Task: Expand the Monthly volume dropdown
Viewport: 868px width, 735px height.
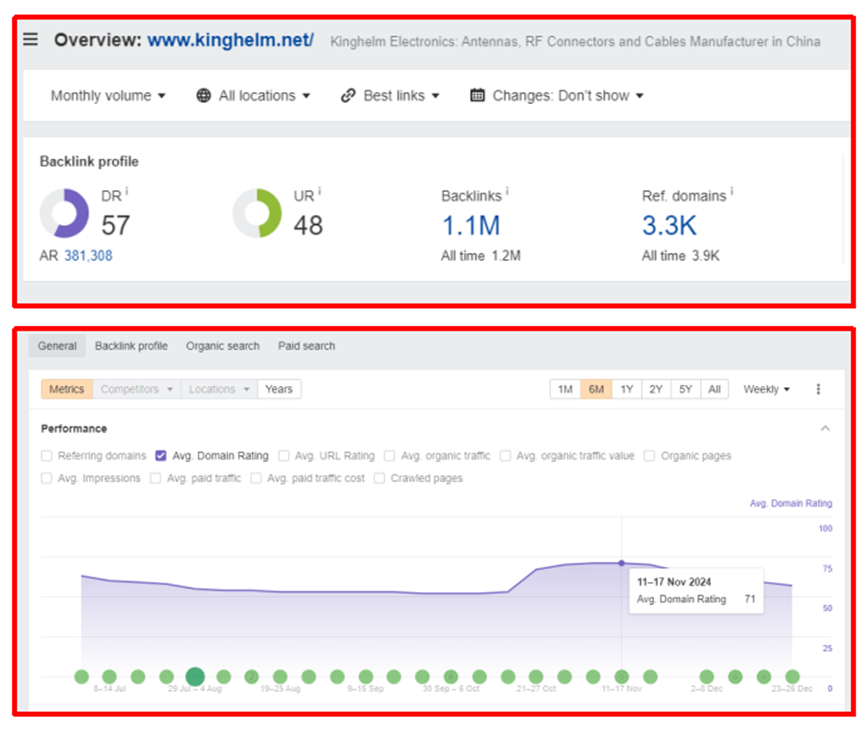Action: click(x=108, y=96)
